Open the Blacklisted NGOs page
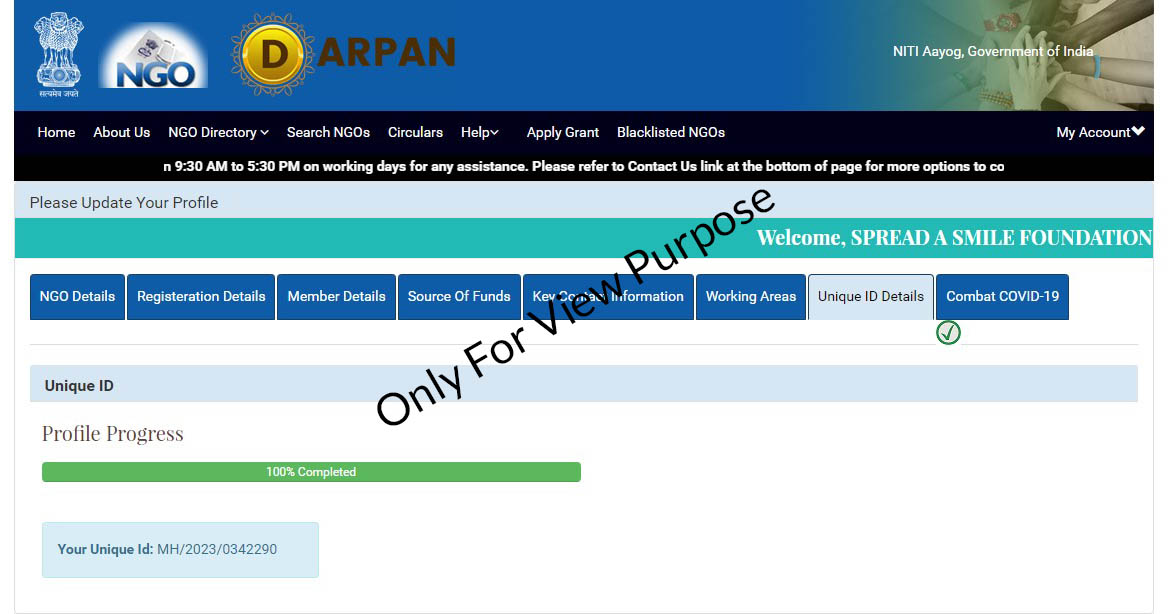This screenshot has width=1168, height=614. 670,132
